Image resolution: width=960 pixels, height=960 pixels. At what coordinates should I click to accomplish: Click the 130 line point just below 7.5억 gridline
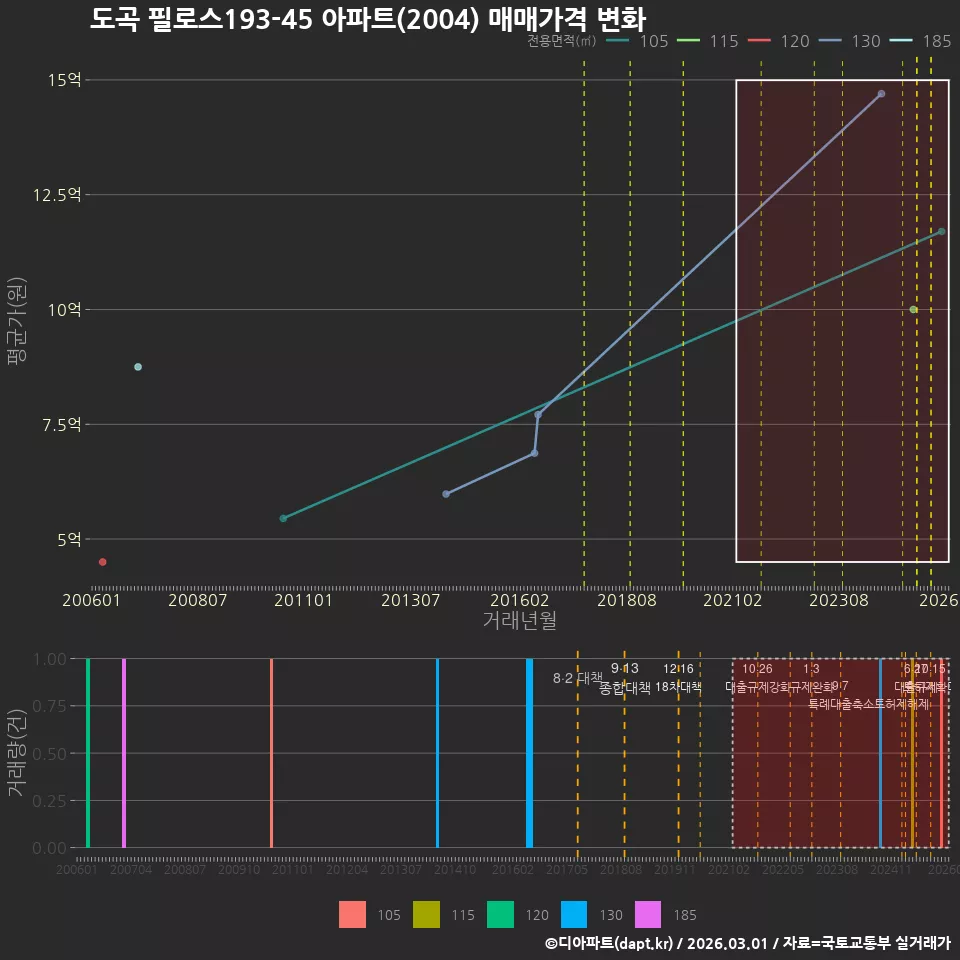click(534, 453)
